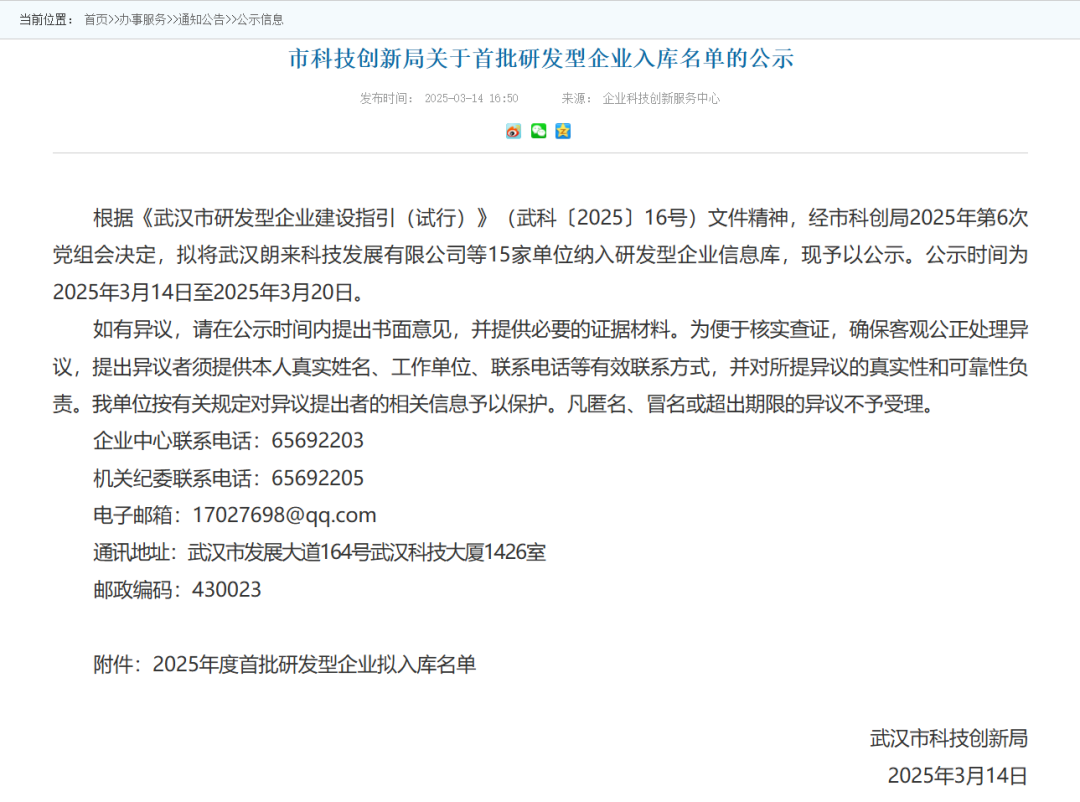Click the title 市科技创新局关于首批研发型企业入库名单的公示
The width and height of the screenshot is (1080, 802).
click(x=541, y=59)
